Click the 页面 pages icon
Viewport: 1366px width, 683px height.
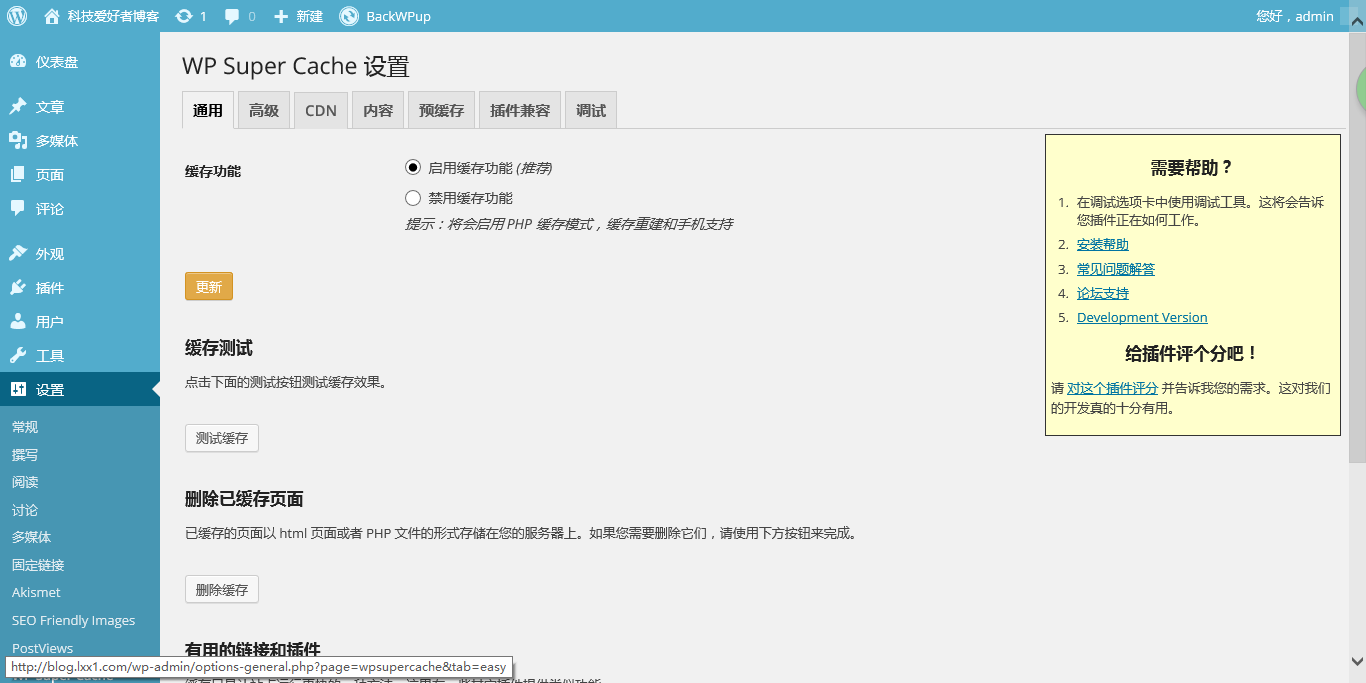(18, 175)
